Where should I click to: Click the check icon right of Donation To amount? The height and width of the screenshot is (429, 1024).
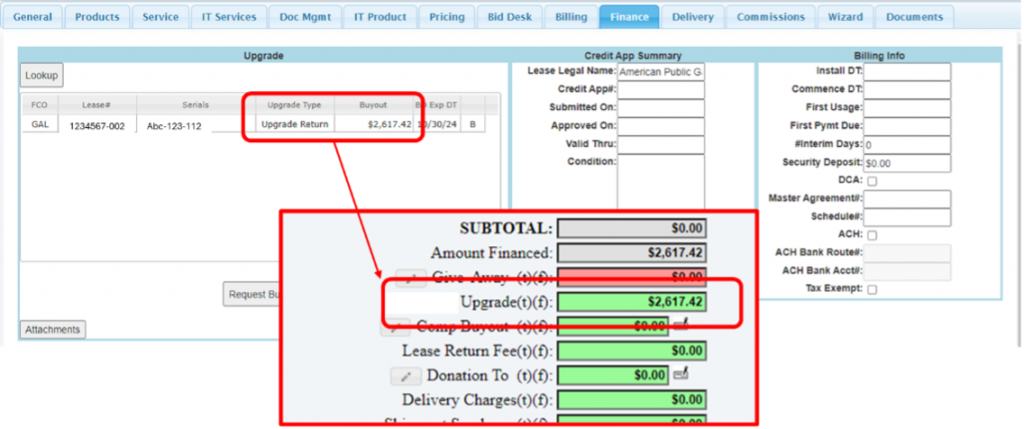(x=681, y=375)
